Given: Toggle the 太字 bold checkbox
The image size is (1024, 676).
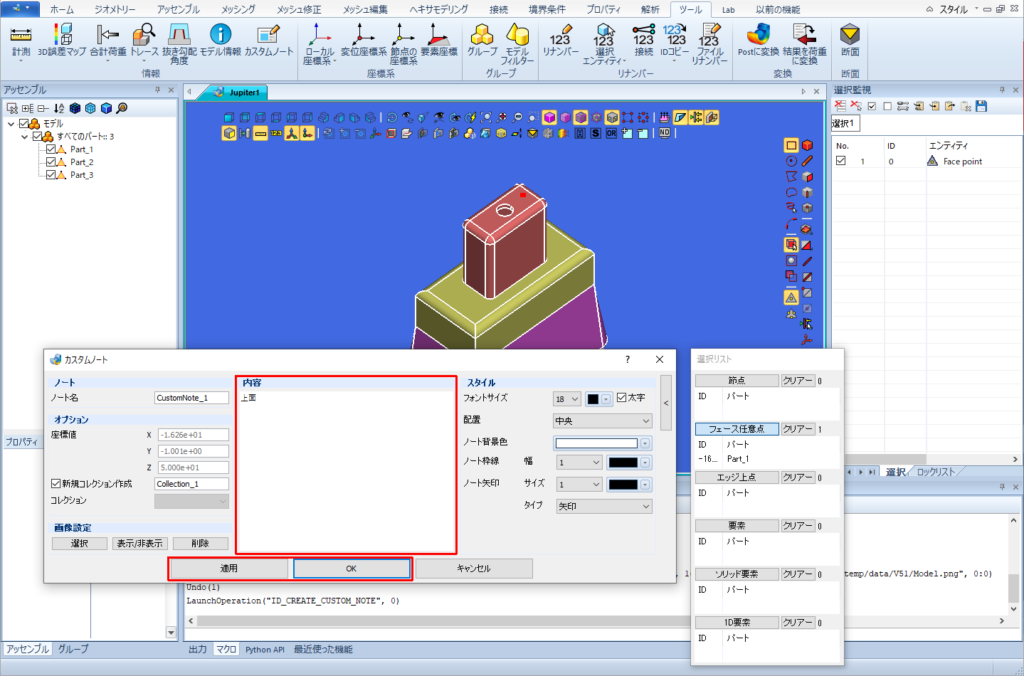Looking at the screenshot, I should pos(621,397).
